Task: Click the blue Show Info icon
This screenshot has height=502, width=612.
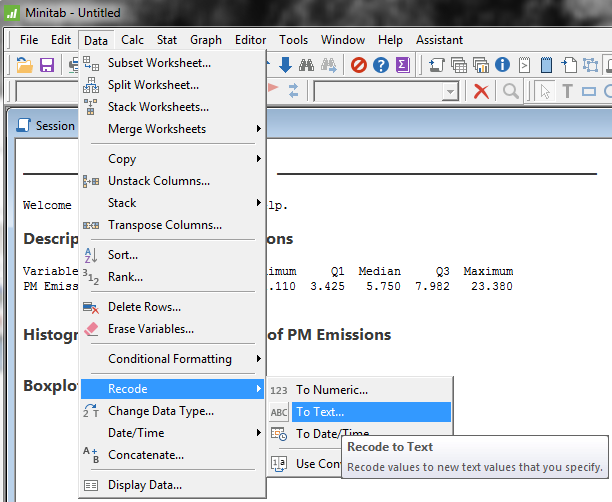Action: click(x=502, y=65)
